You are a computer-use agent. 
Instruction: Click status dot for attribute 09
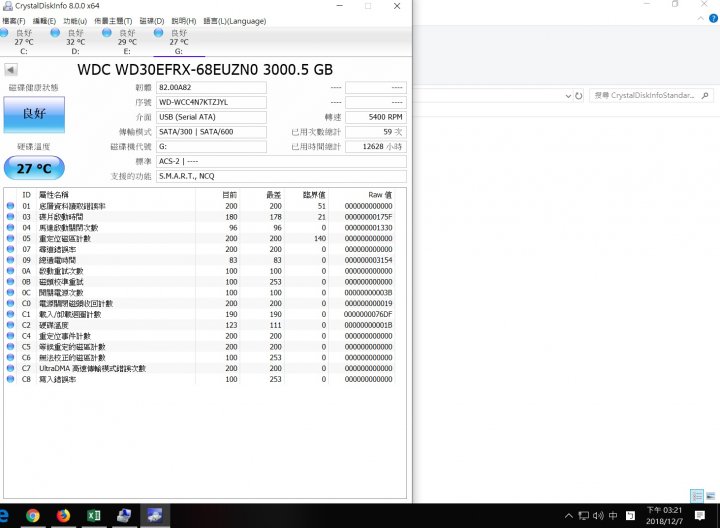tap(11, 260)
